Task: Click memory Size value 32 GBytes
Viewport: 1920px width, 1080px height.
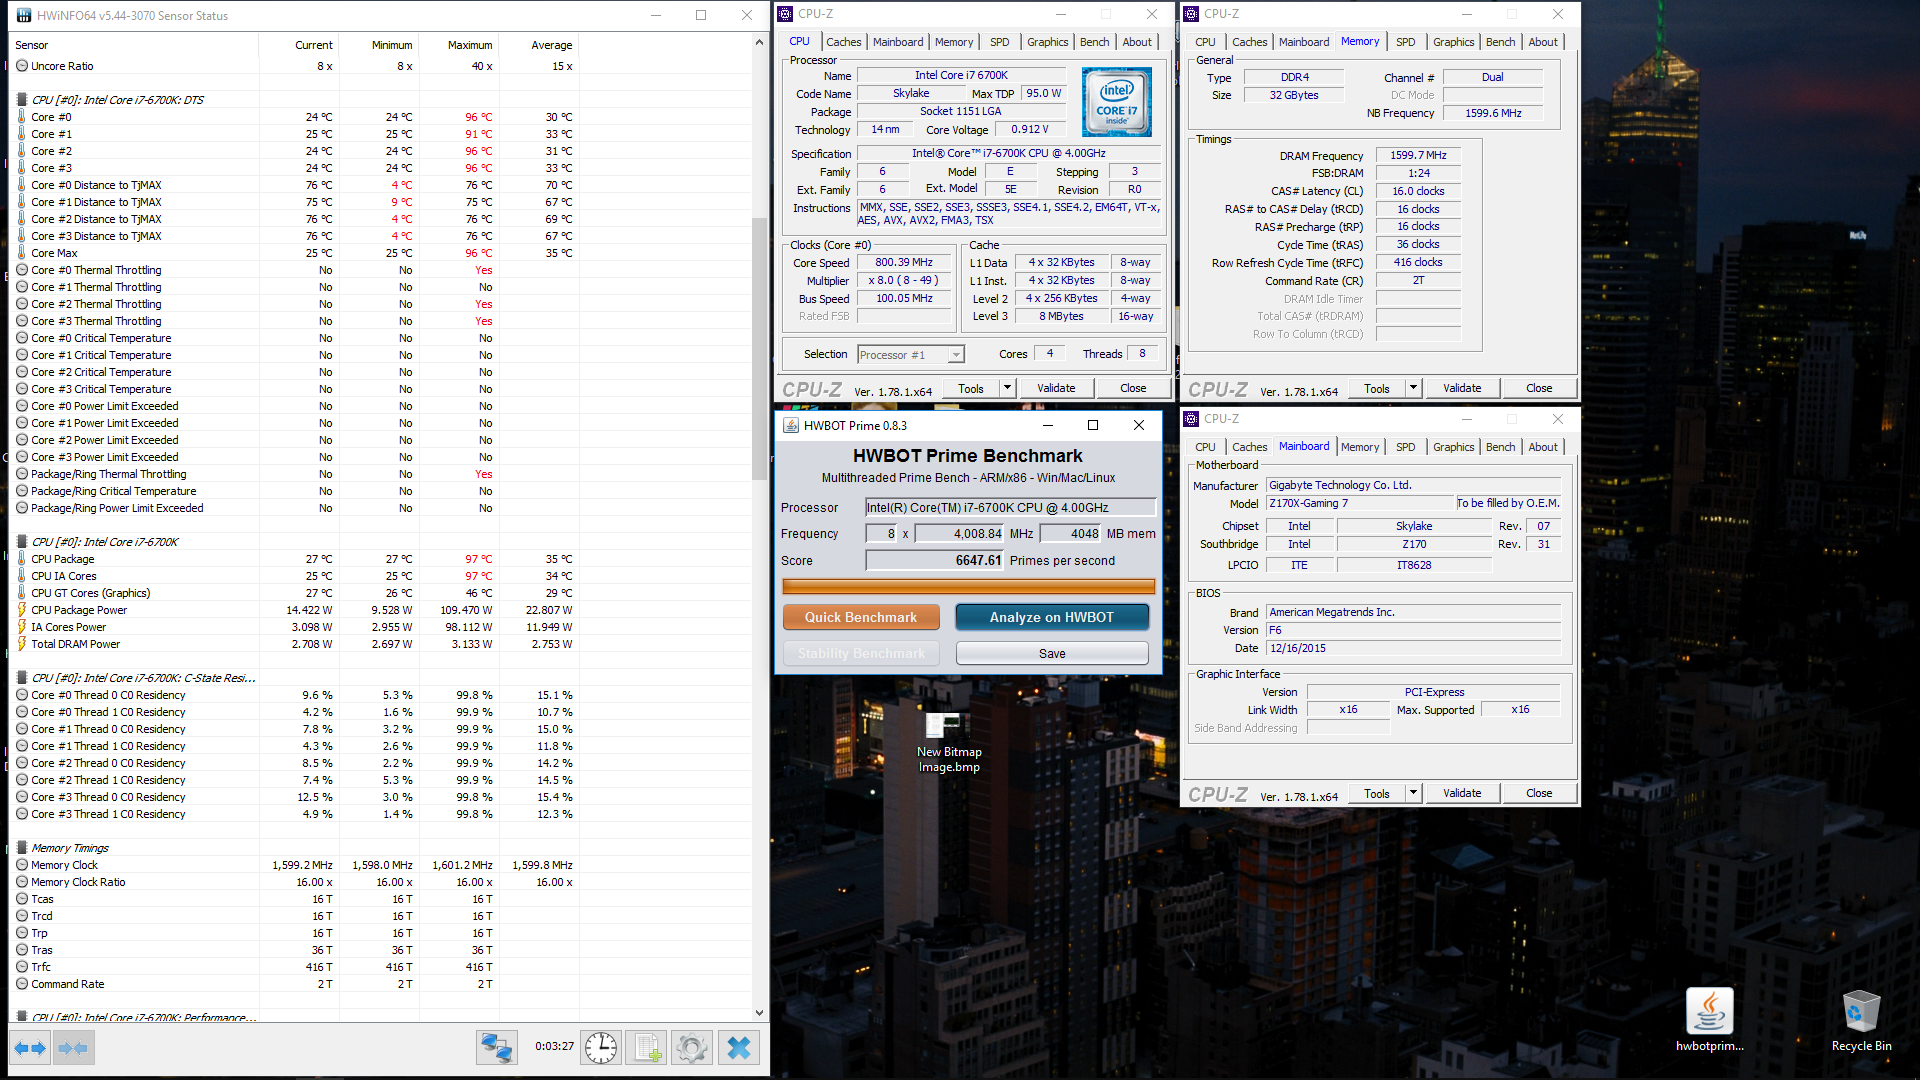Action: pyautogui.click(x=1294, y=95)
